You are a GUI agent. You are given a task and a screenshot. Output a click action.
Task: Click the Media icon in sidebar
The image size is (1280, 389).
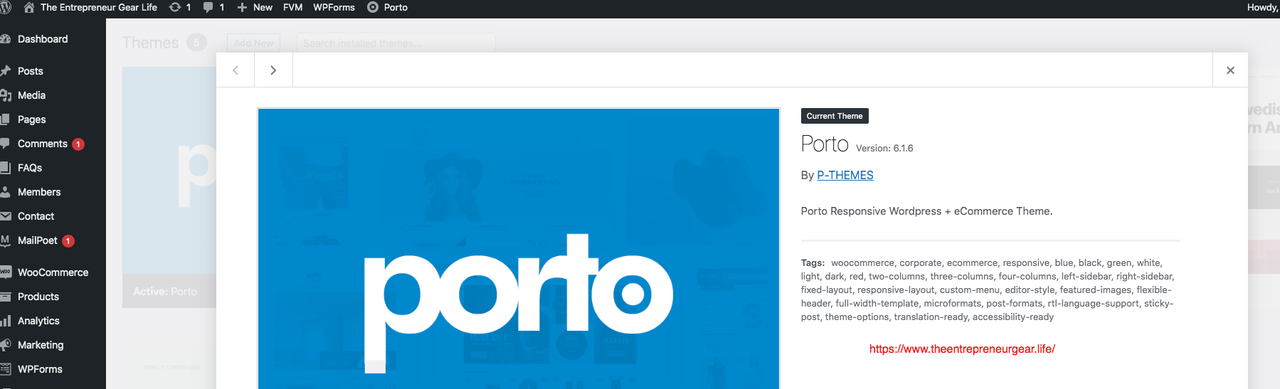(6, 95)
